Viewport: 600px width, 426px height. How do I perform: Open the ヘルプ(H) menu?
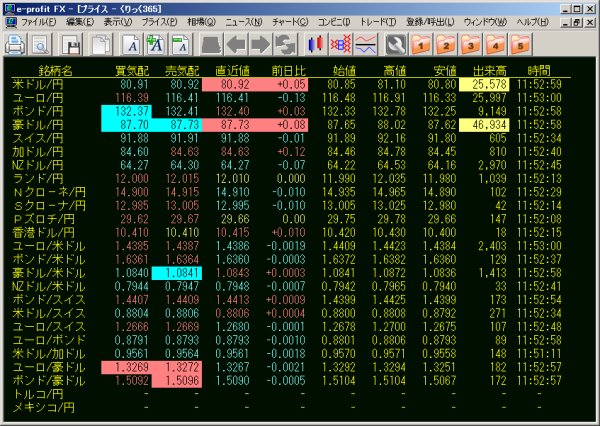532,22
